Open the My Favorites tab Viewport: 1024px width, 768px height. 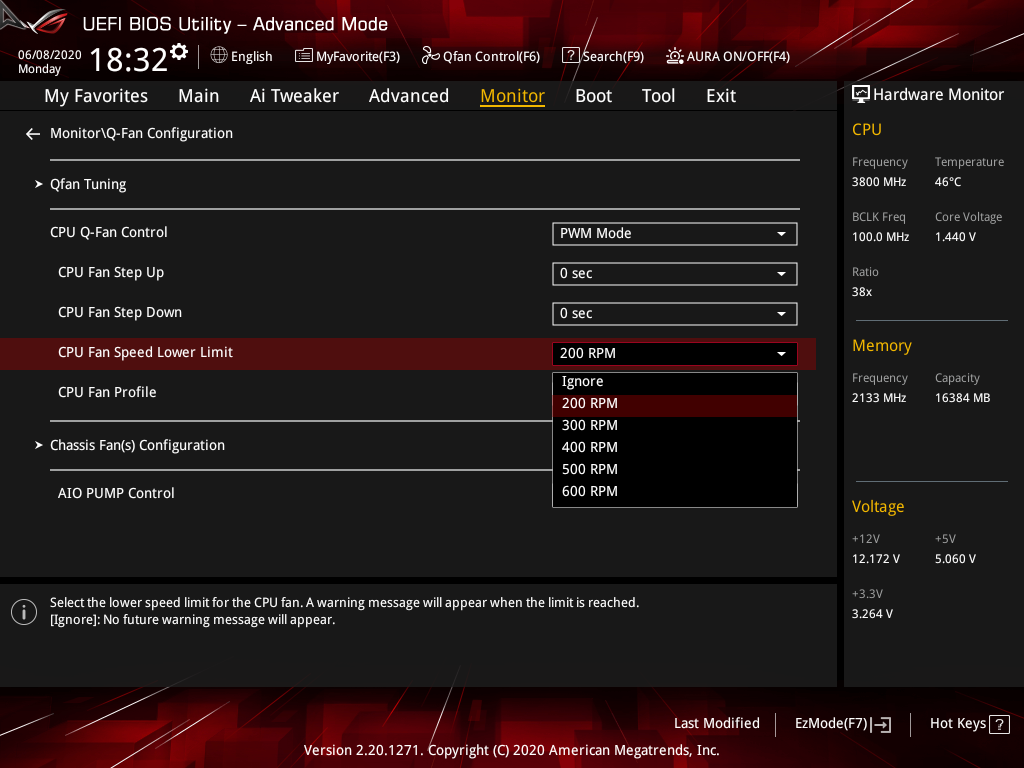pyautogui.click(x=96, y=96)
